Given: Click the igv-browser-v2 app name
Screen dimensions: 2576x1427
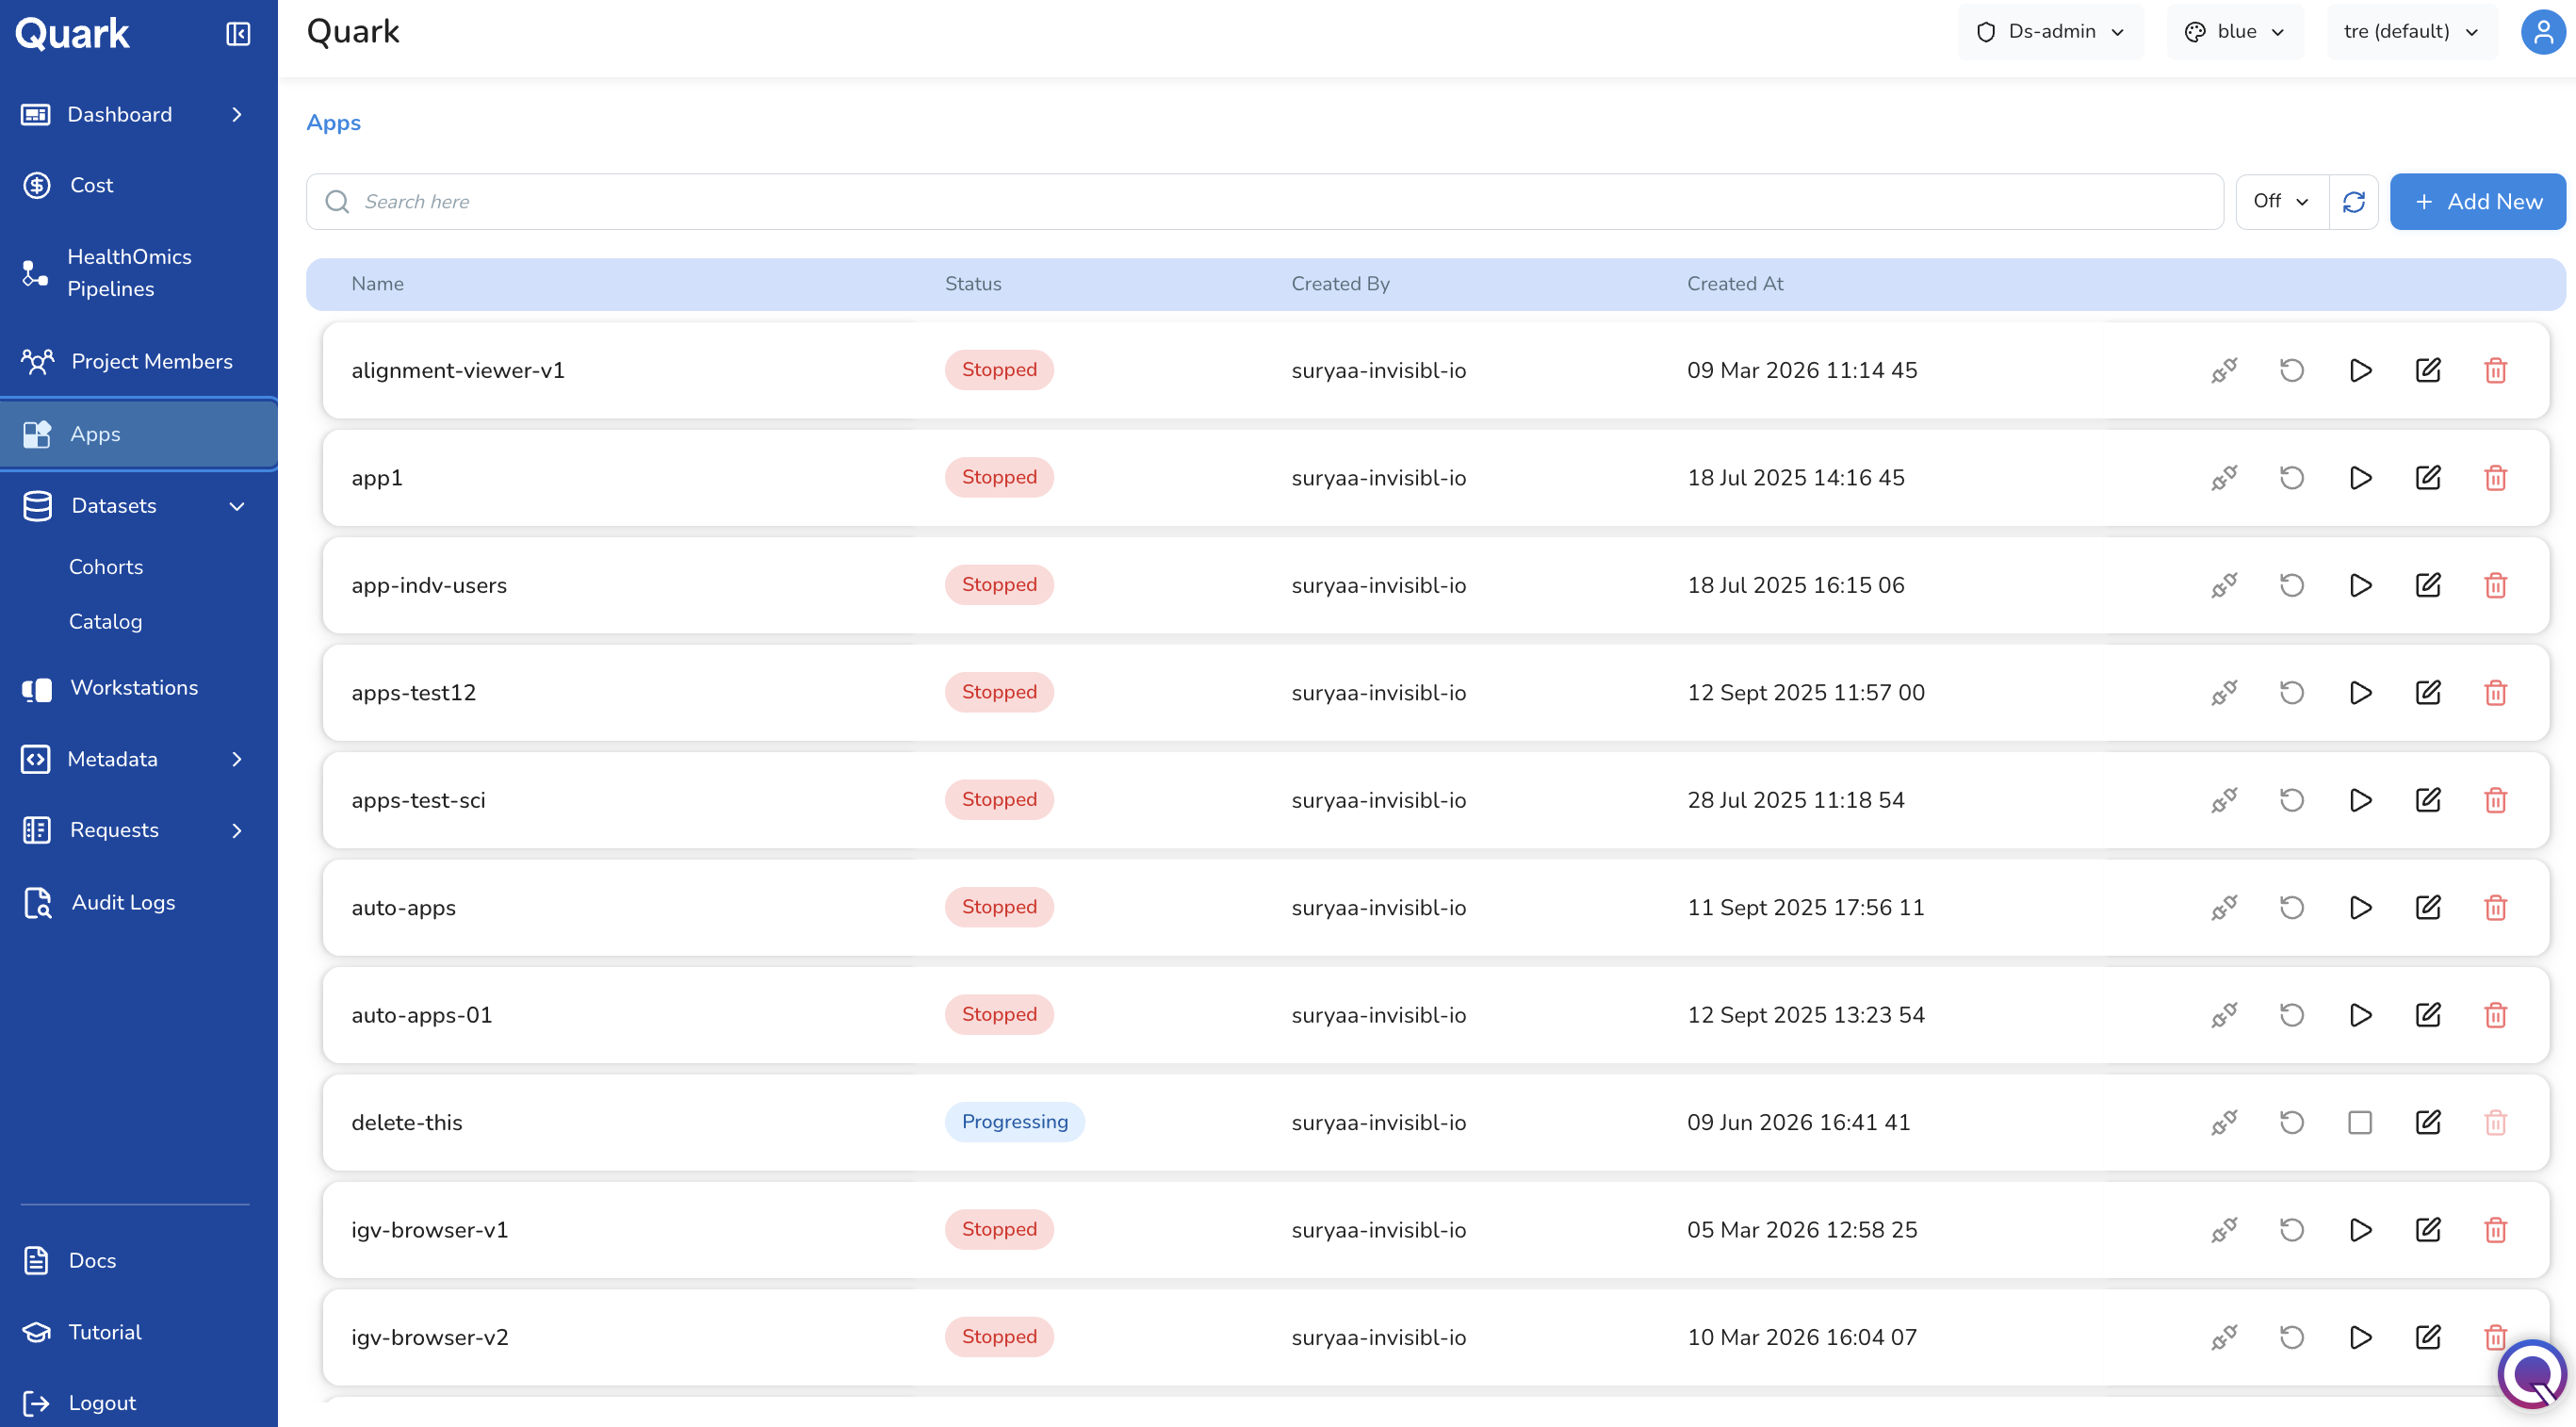Looking at the screenshot, I should pos(429,1337).
